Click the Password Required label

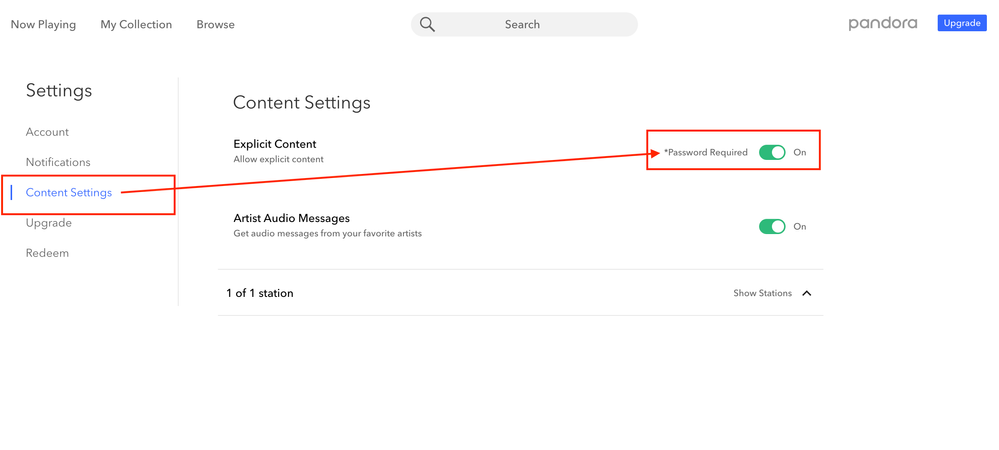click(706, 152)
